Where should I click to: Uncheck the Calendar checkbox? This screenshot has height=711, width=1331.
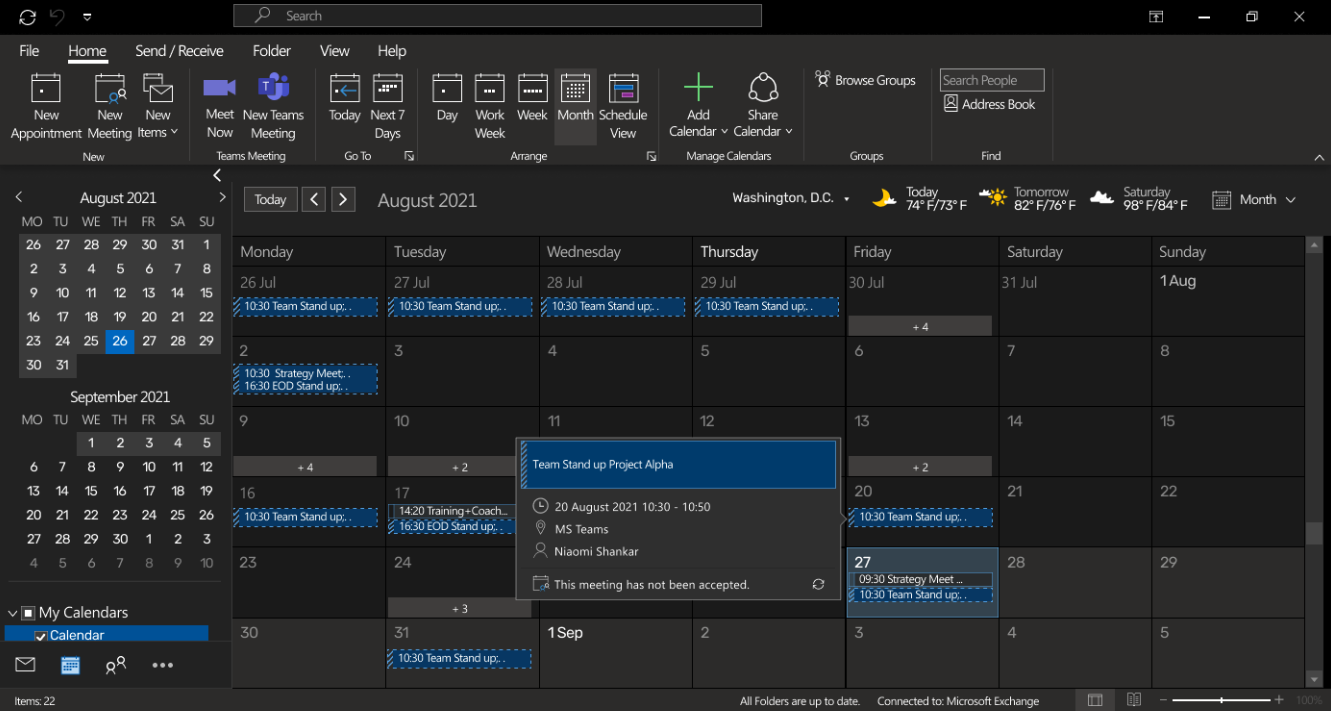[x=41, y=636]
